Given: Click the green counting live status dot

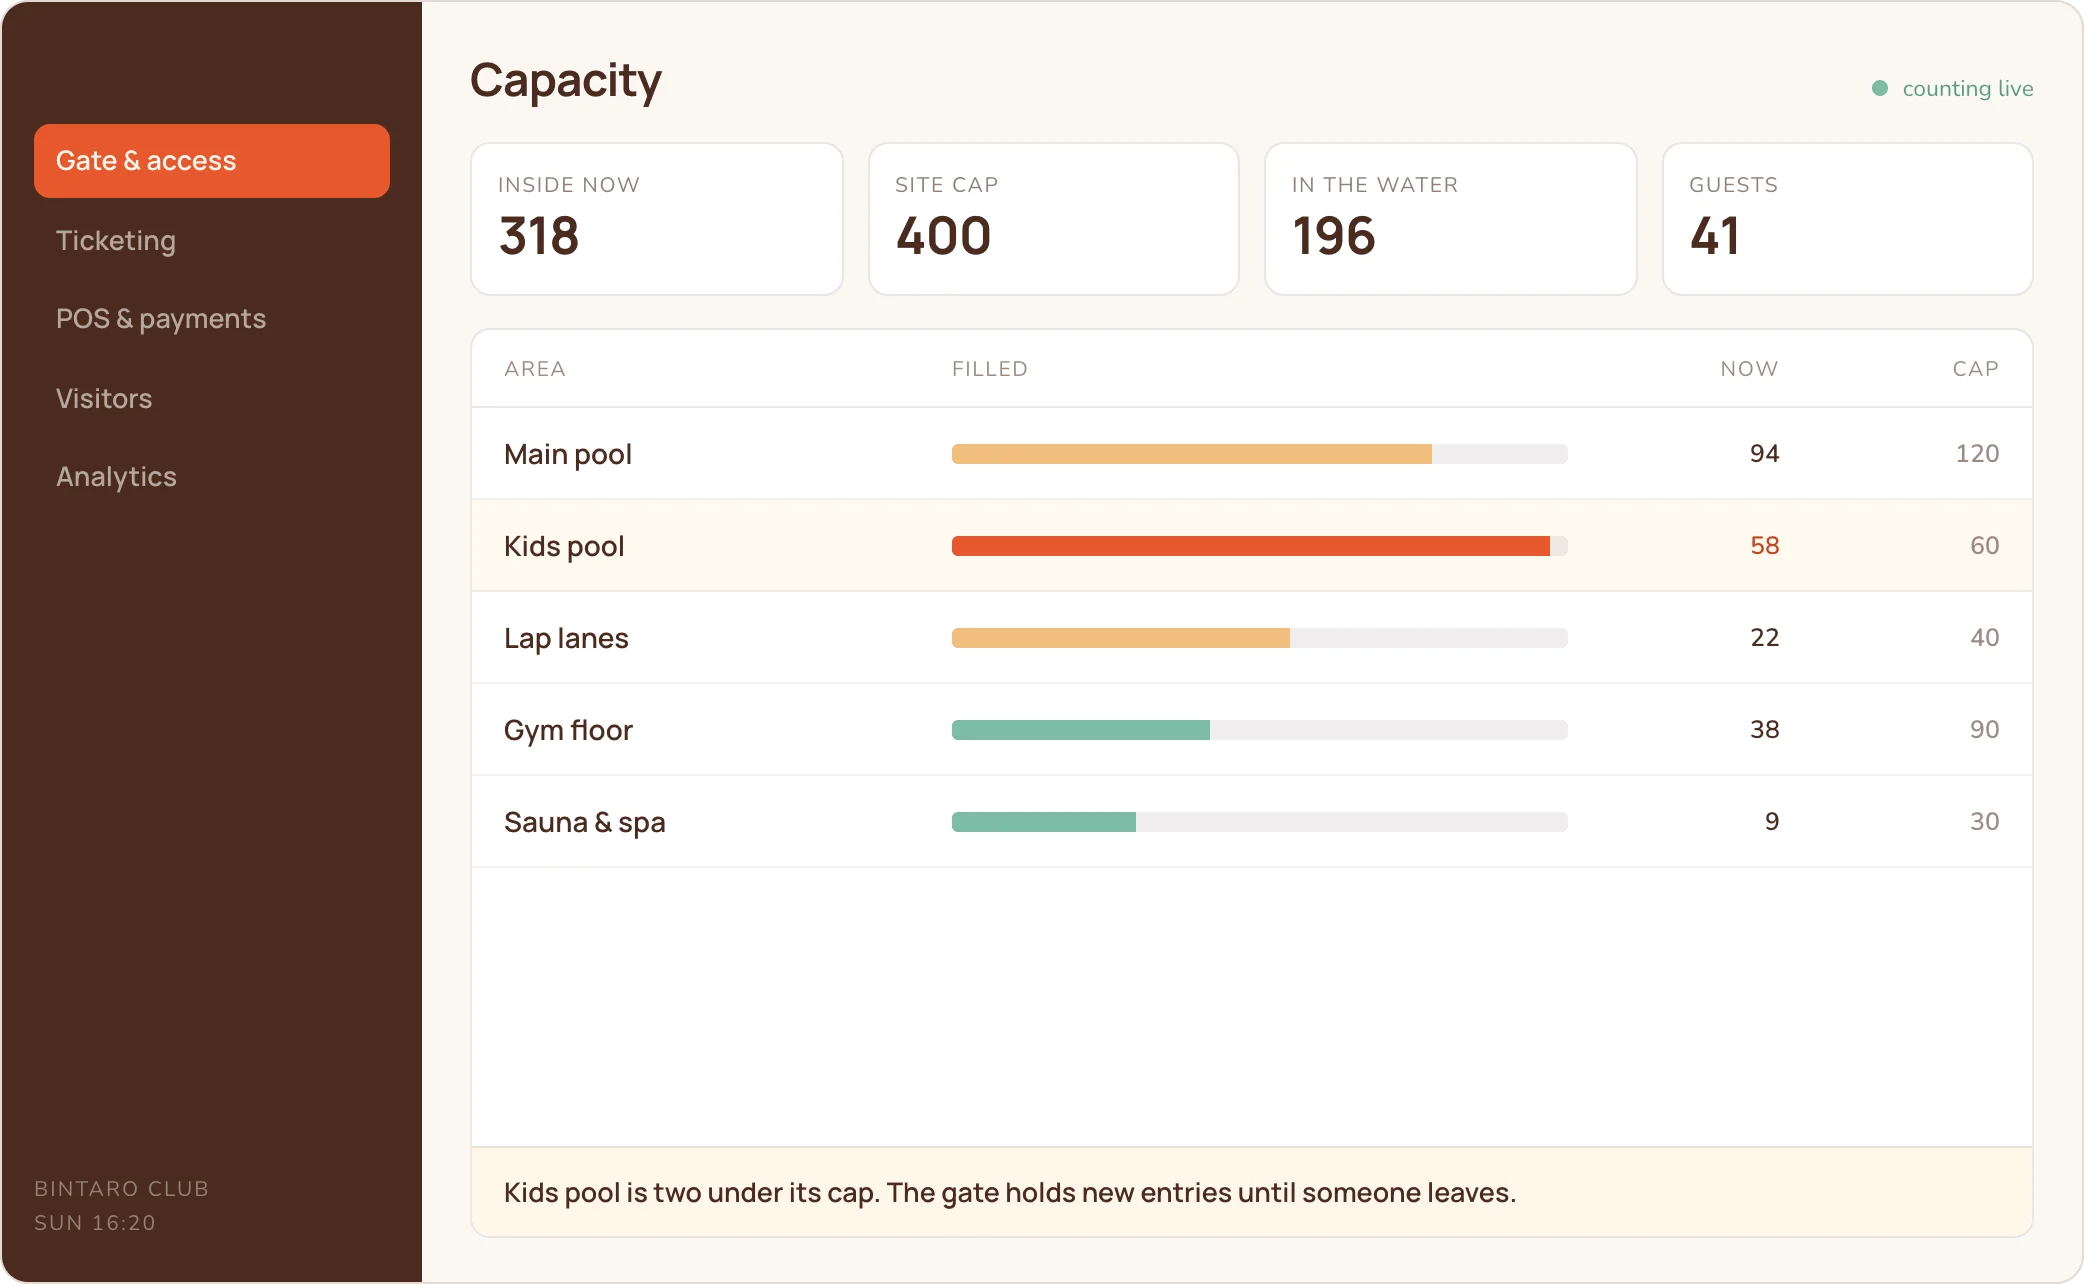Looking at the screenshot, I should (x=1880, y=88).
